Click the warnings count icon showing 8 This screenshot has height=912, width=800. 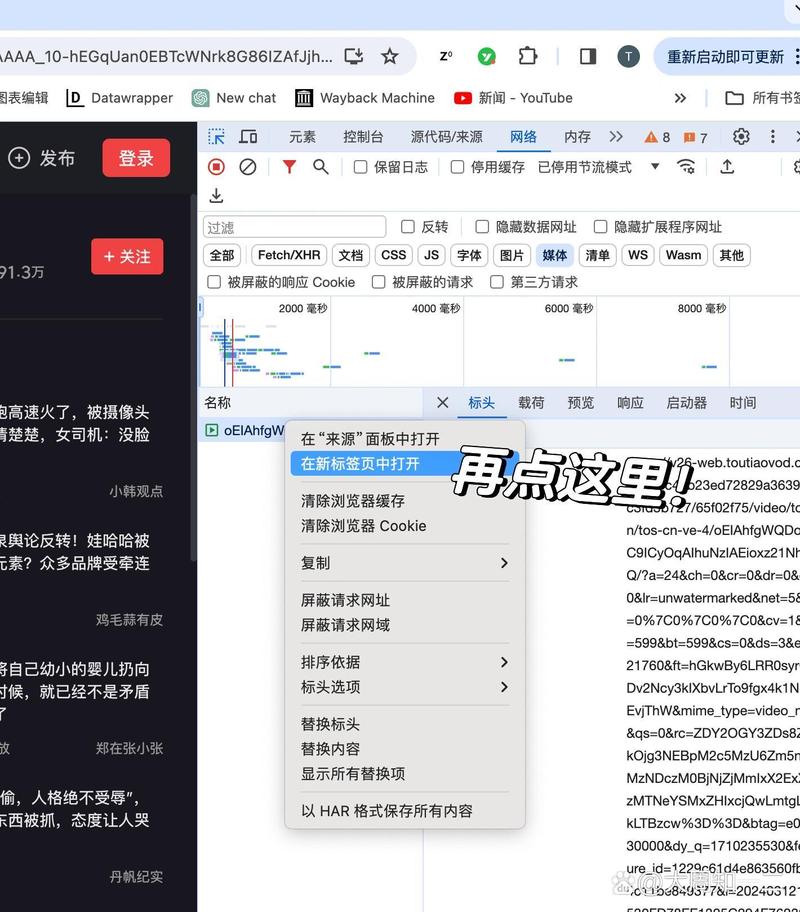(657, 137)
